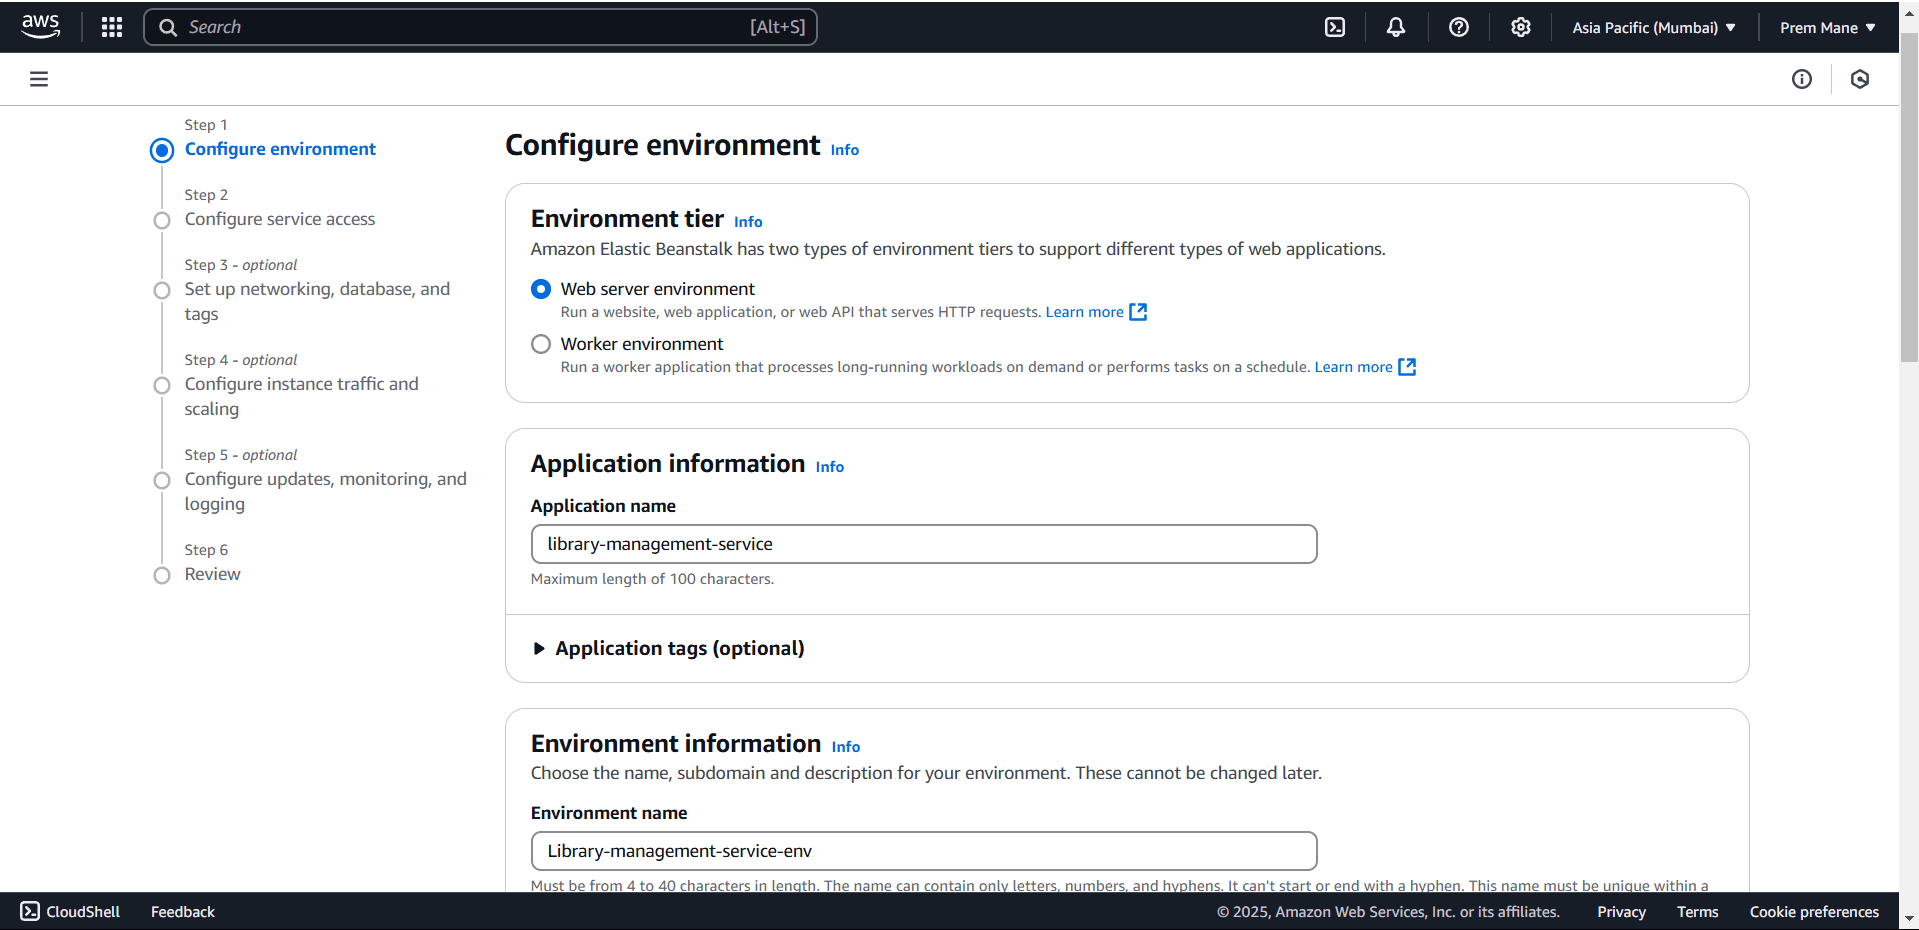The image size is (1919, 930).
Task: Click the 'Step 6' label
Action: click(206, 550)
